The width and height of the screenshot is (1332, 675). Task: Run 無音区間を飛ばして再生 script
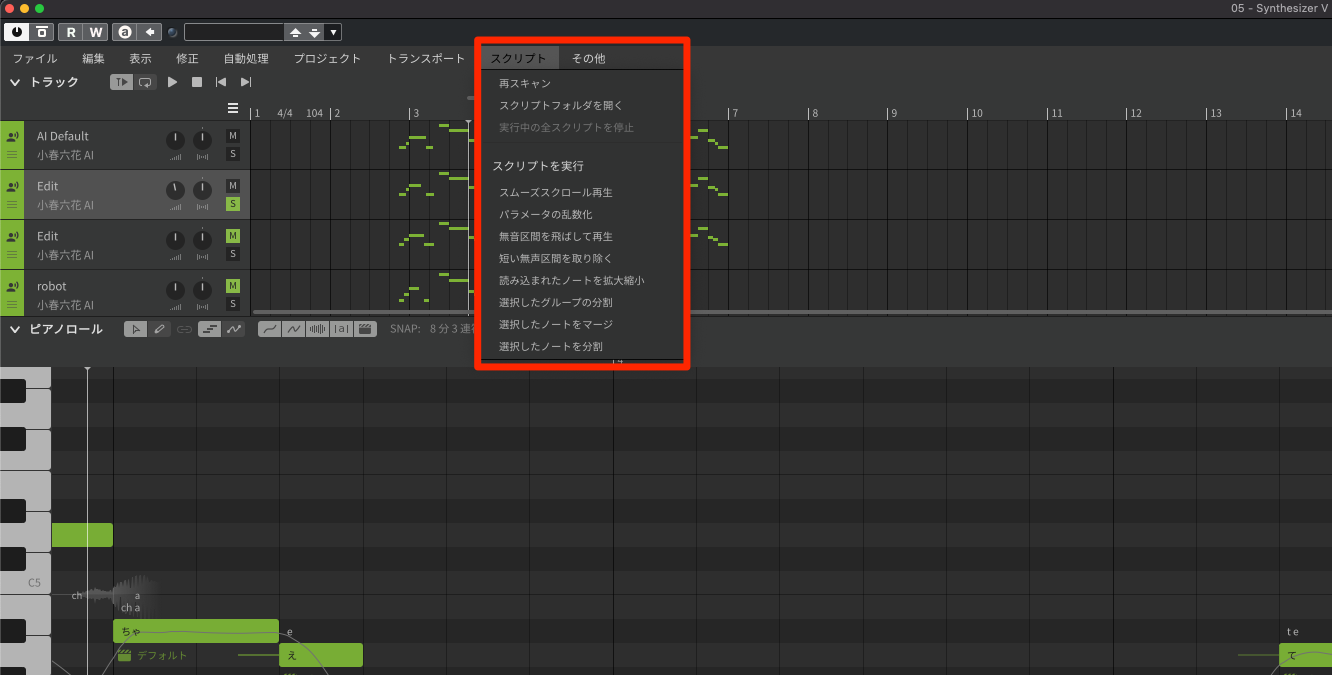(556, 236)
